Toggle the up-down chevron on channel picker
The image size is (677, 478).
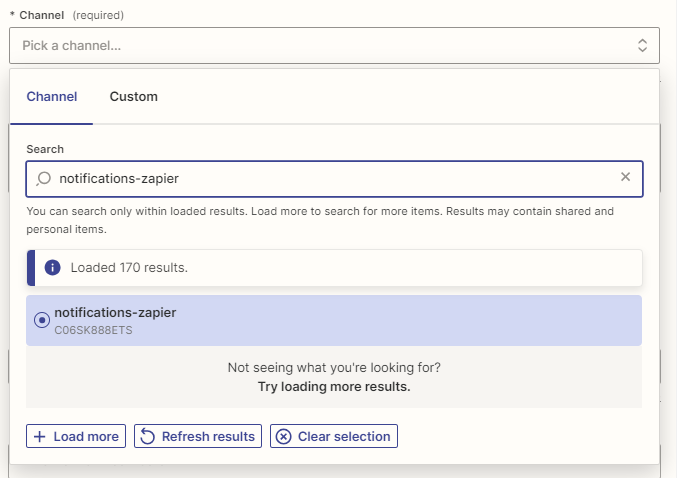(642, 45)
